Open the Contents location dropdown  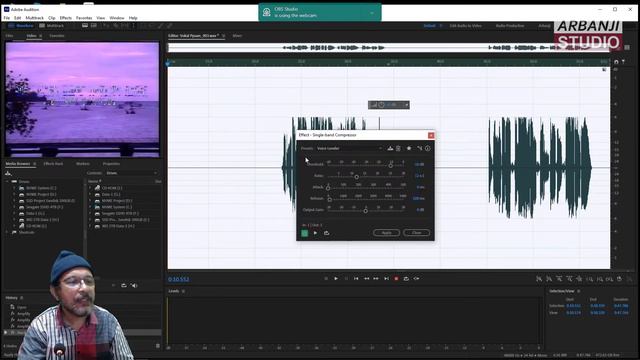click(132, 173)
